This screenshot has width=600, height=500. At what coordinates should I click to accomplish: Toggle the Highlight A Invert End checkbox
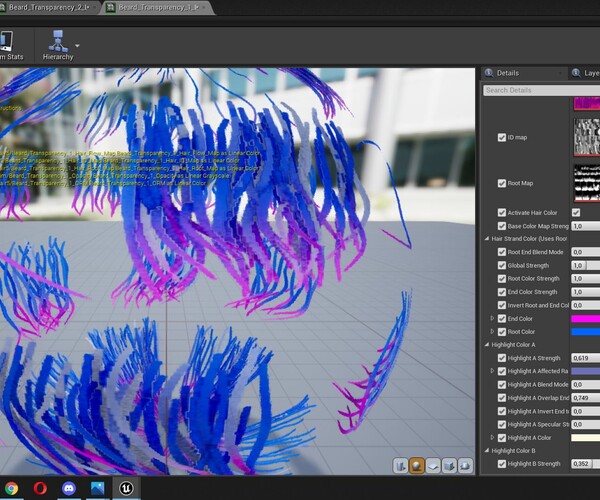tap(502, 411)
